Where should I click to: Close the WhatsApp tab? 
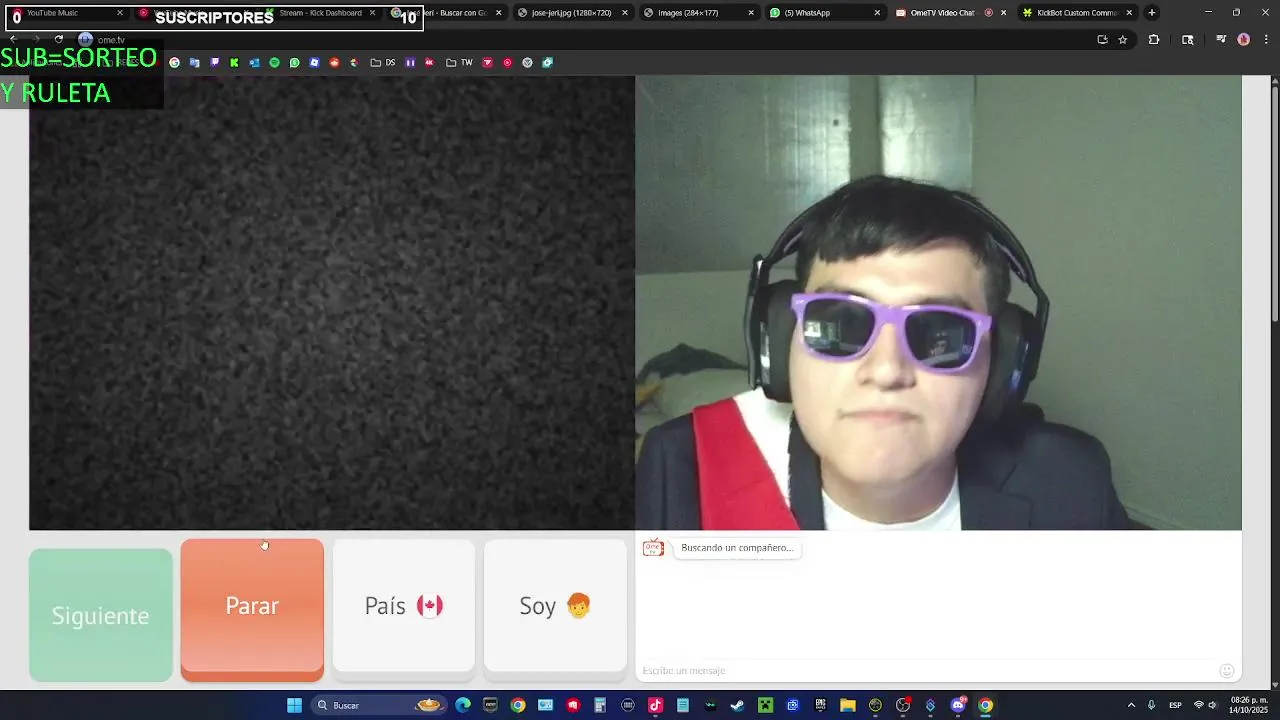tap(877, 13)
